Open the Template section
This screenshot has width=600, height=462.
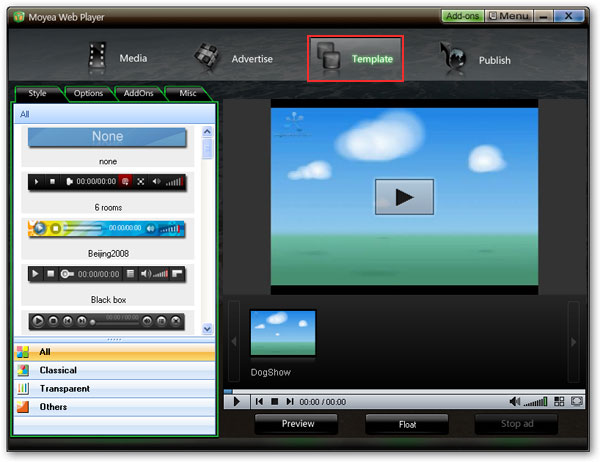pos(355,59)
